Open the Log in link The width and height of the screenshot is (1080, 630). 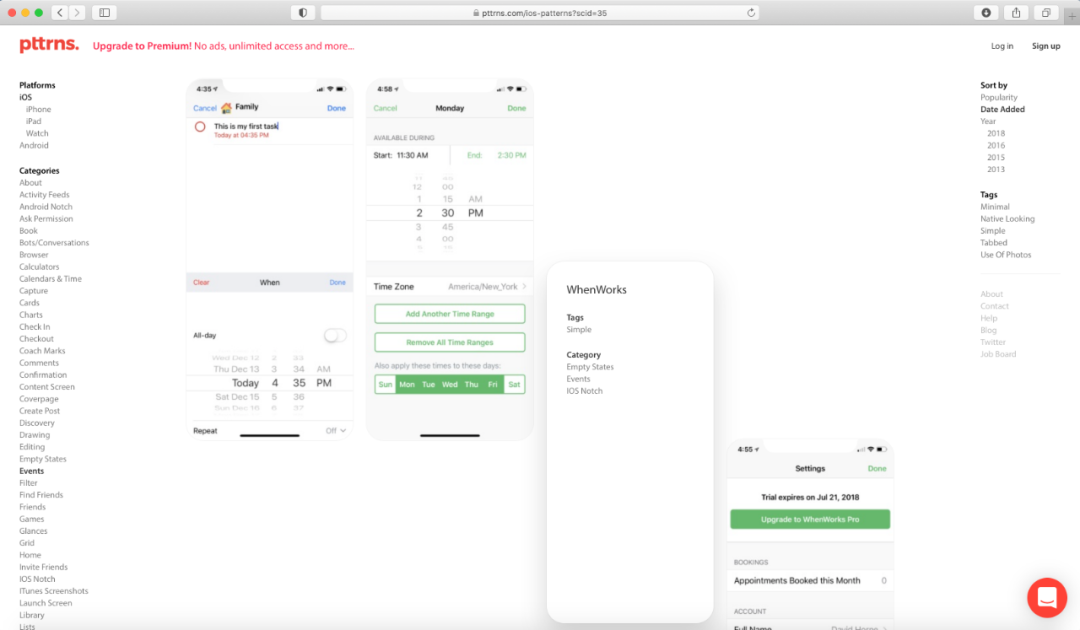tap(1001, 46)
